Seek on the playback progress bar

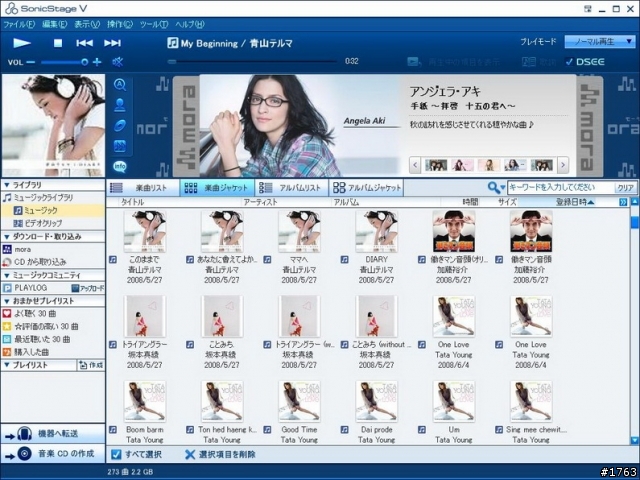[252, 62]
